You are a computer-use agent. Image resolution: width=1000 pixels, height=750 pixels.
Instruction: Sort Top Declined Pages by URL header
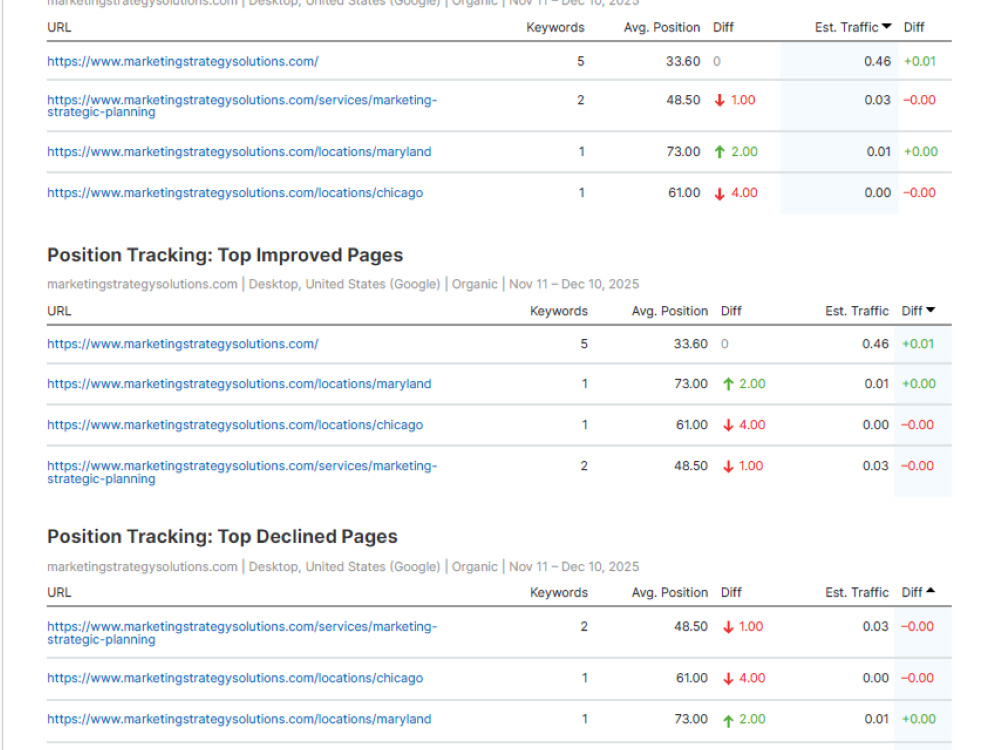click(59, 592)
